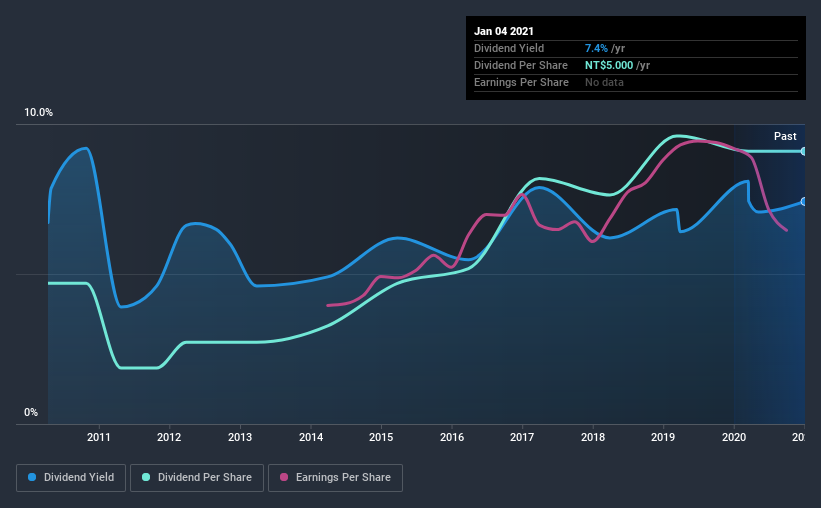Viewport: 821px width, 508px height.
Task: Toggle the Earnings Per Share legend button
Action: pos(335,478)
